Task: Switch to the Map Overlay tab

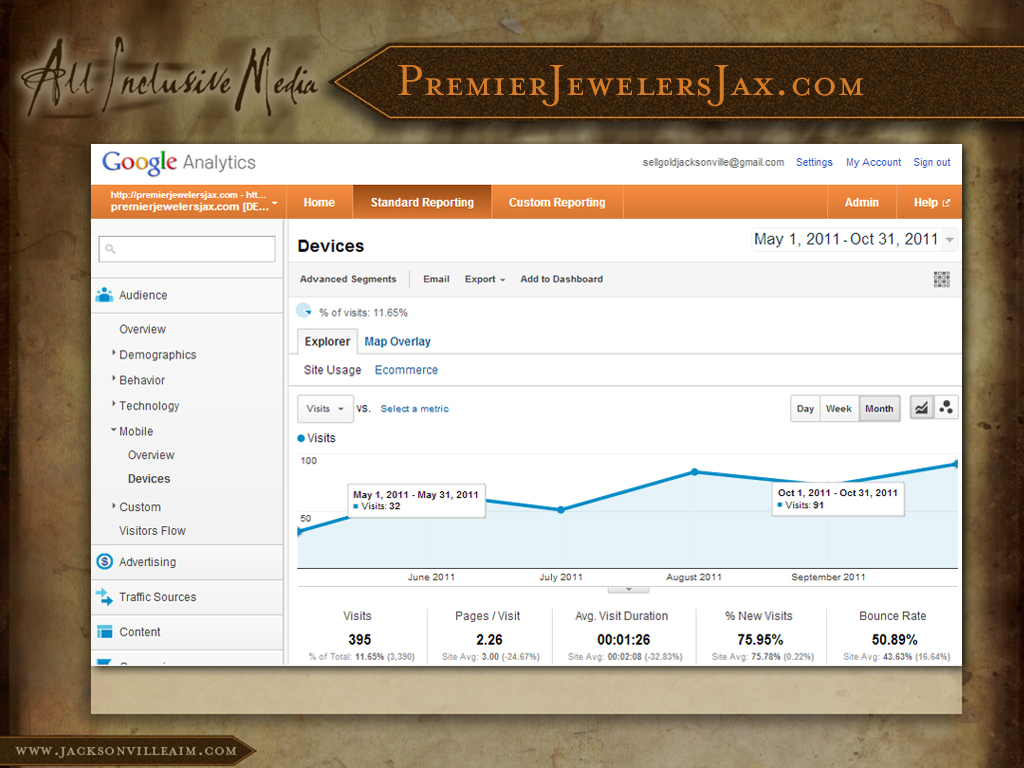Action: (x=397, y=342)
